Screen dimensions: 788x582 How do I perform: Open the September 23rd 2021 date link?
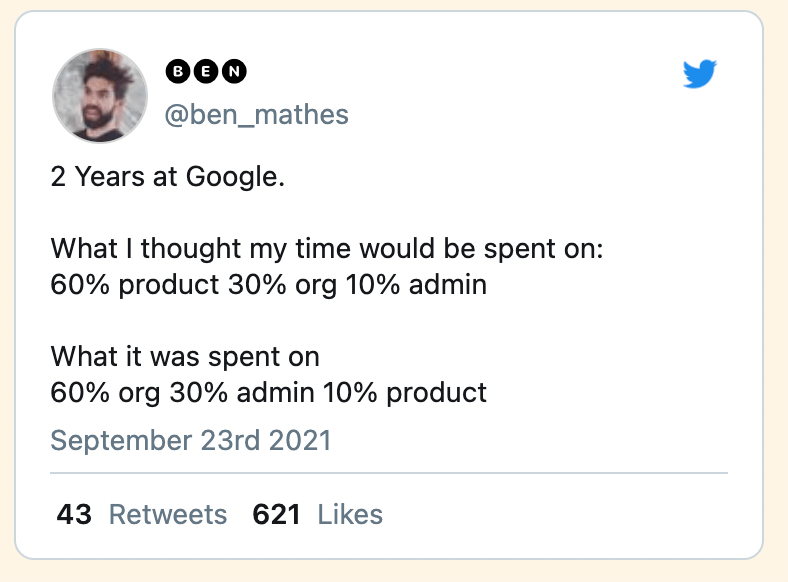(x=190, y=440)
